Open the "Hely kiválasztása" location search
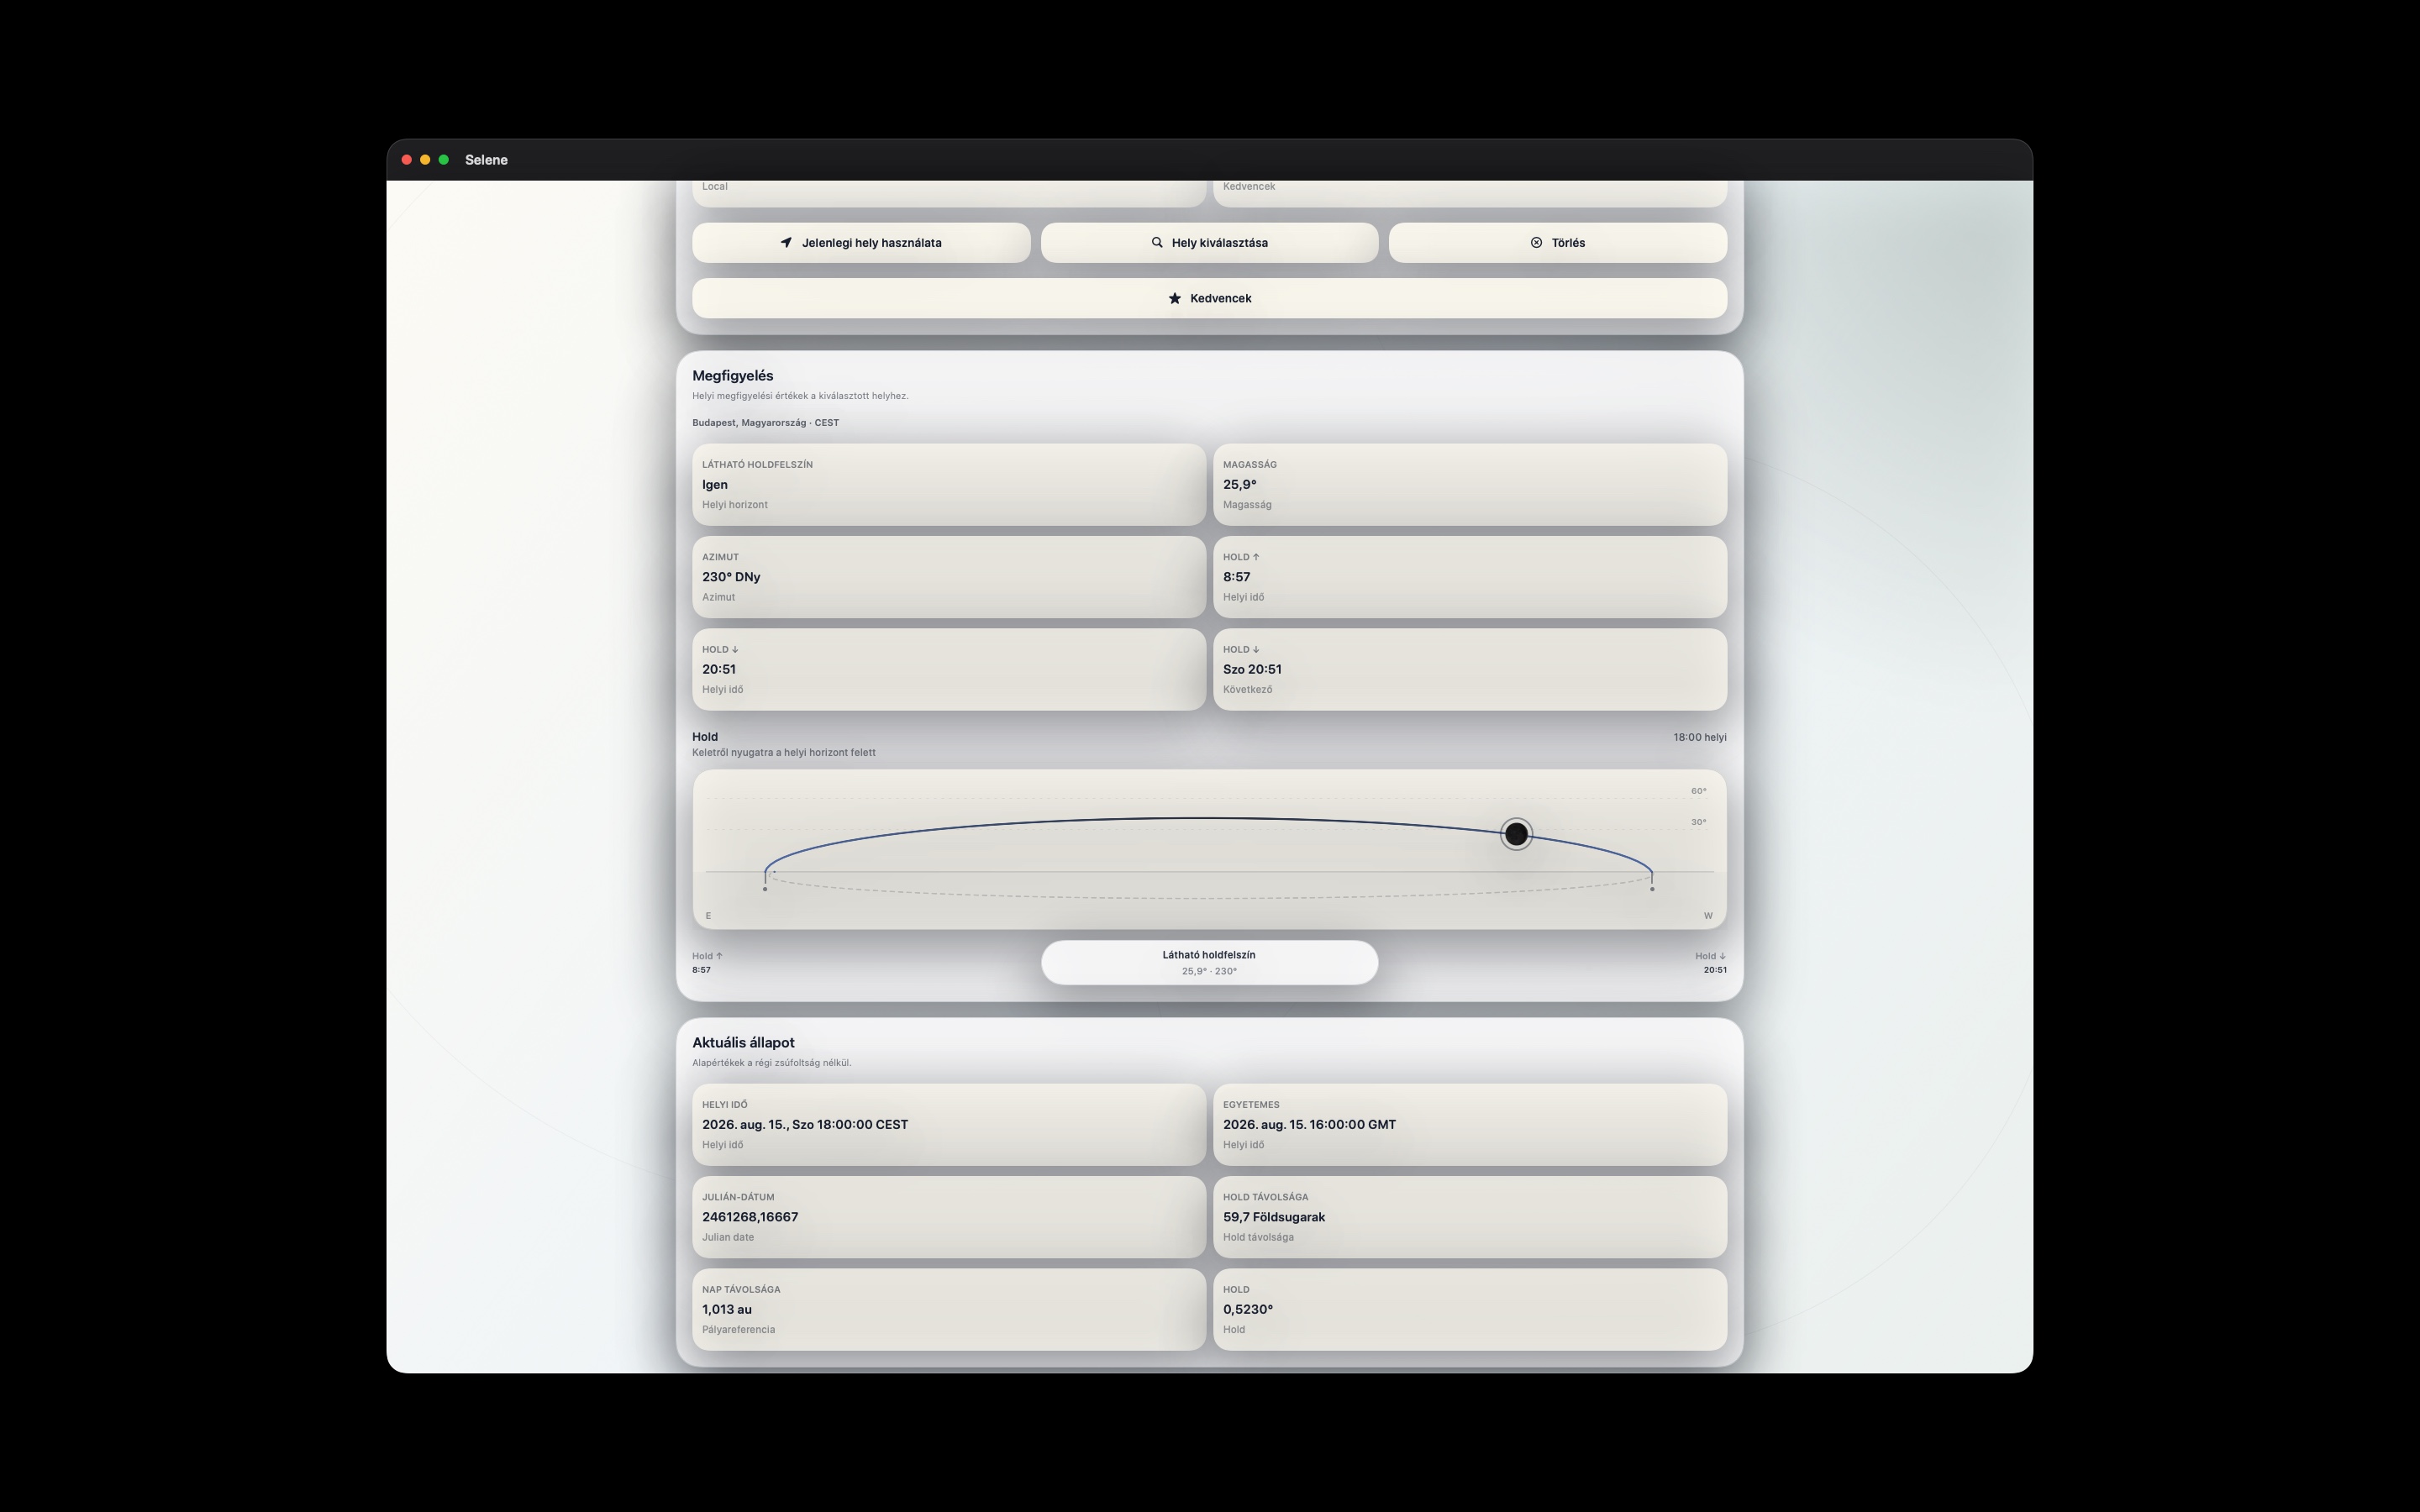 (x=1209, y=243)
